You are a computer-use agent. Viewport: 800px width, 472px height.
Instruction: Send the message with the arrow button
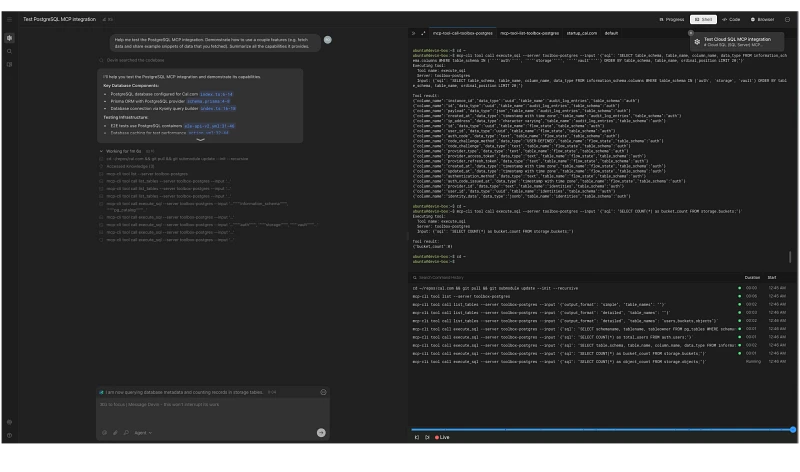tap(321, 433)
